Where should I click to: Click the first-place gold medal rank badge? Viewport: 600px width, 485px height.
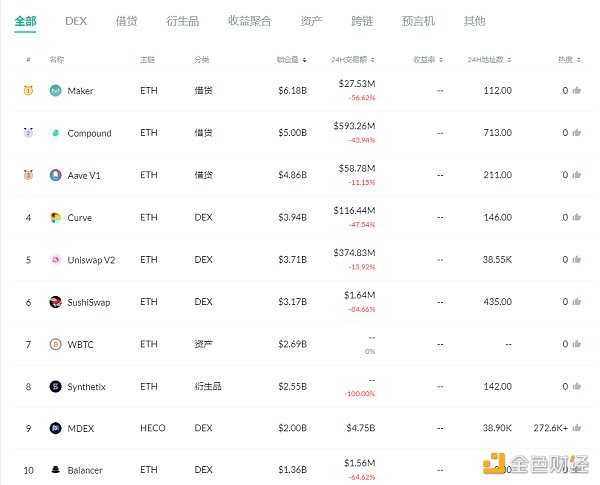(x=28, y=91)
